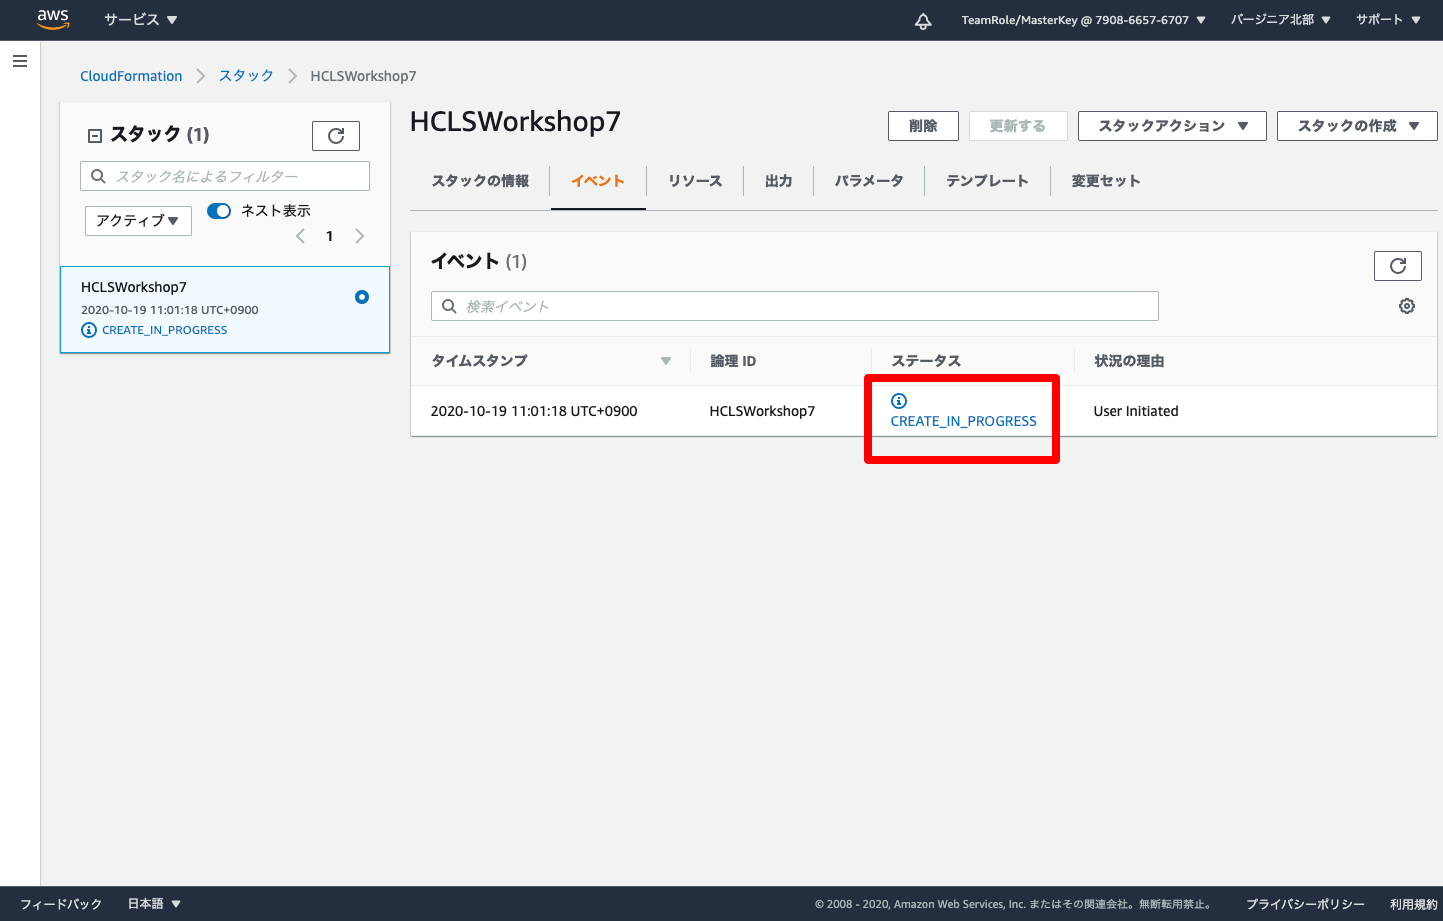Sort by タイムスタンプ arrow
This screenshot has width=1443, height=921.
click(666, 361)
